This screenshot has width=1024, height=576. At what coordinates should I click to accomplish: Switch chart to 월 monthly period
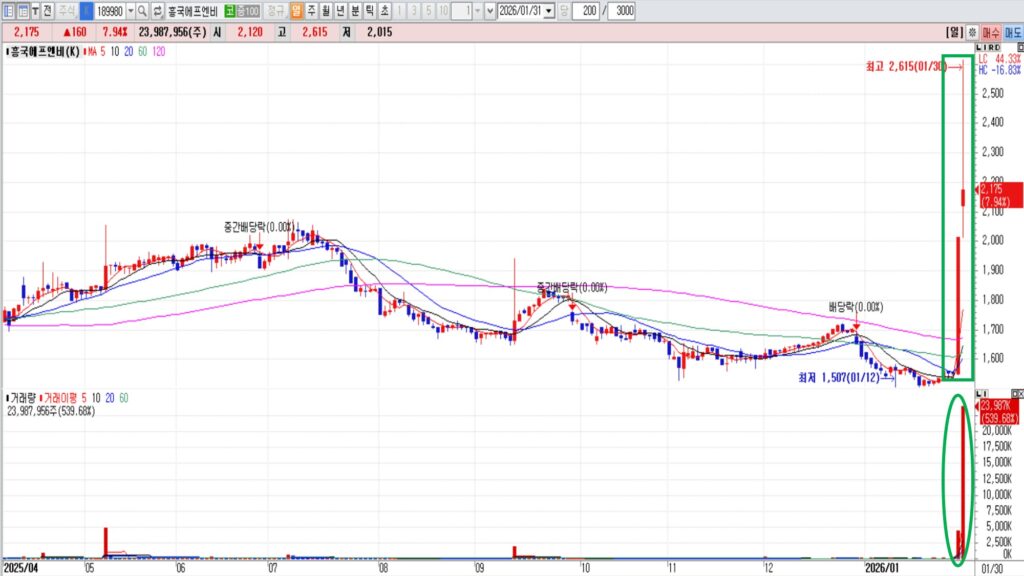tap(326, 10)
